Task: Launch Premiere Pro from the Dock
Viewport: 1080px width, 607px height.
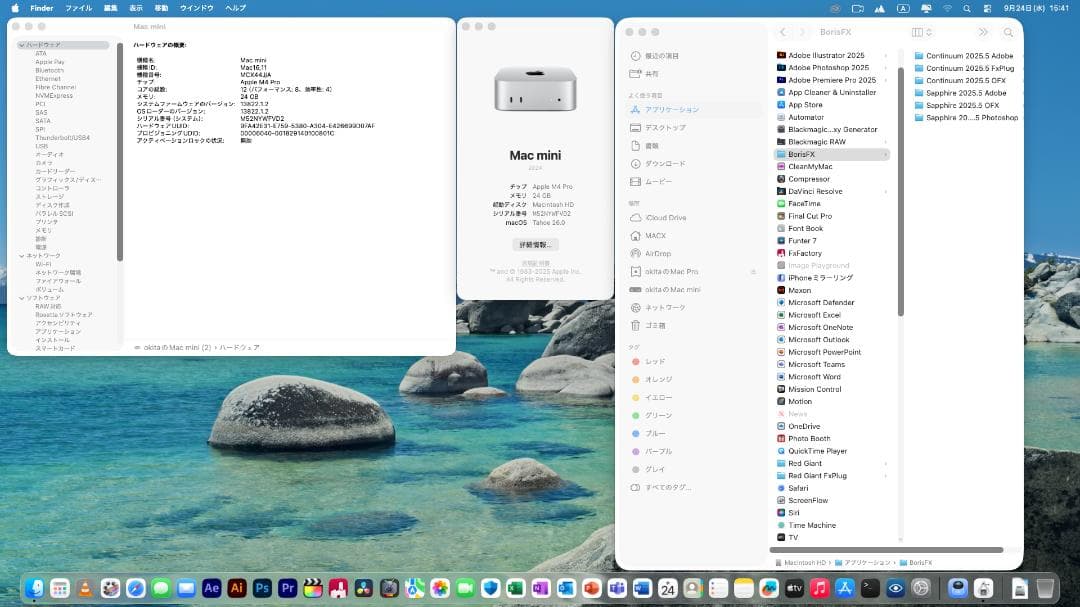Action: 287,588
